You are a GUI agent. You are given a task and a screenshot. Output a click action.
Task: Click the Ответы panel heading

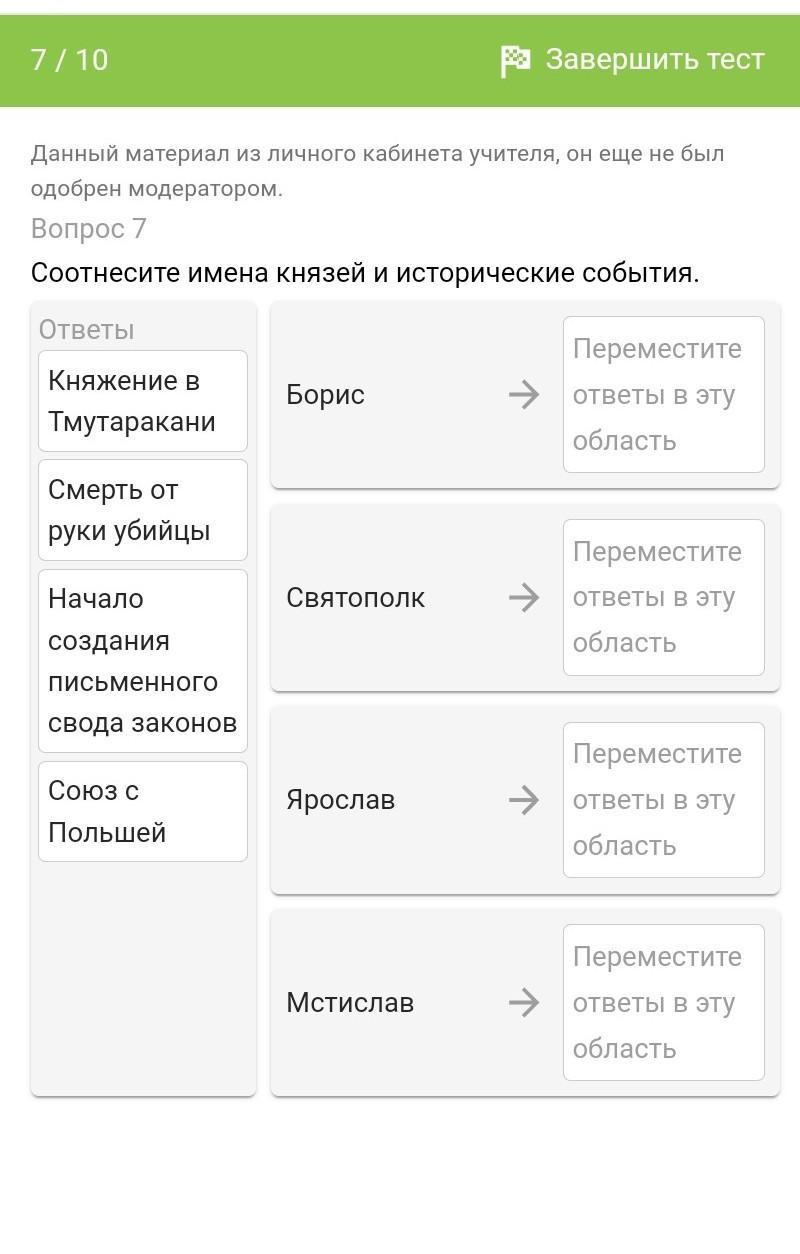[x=86, y=330]
